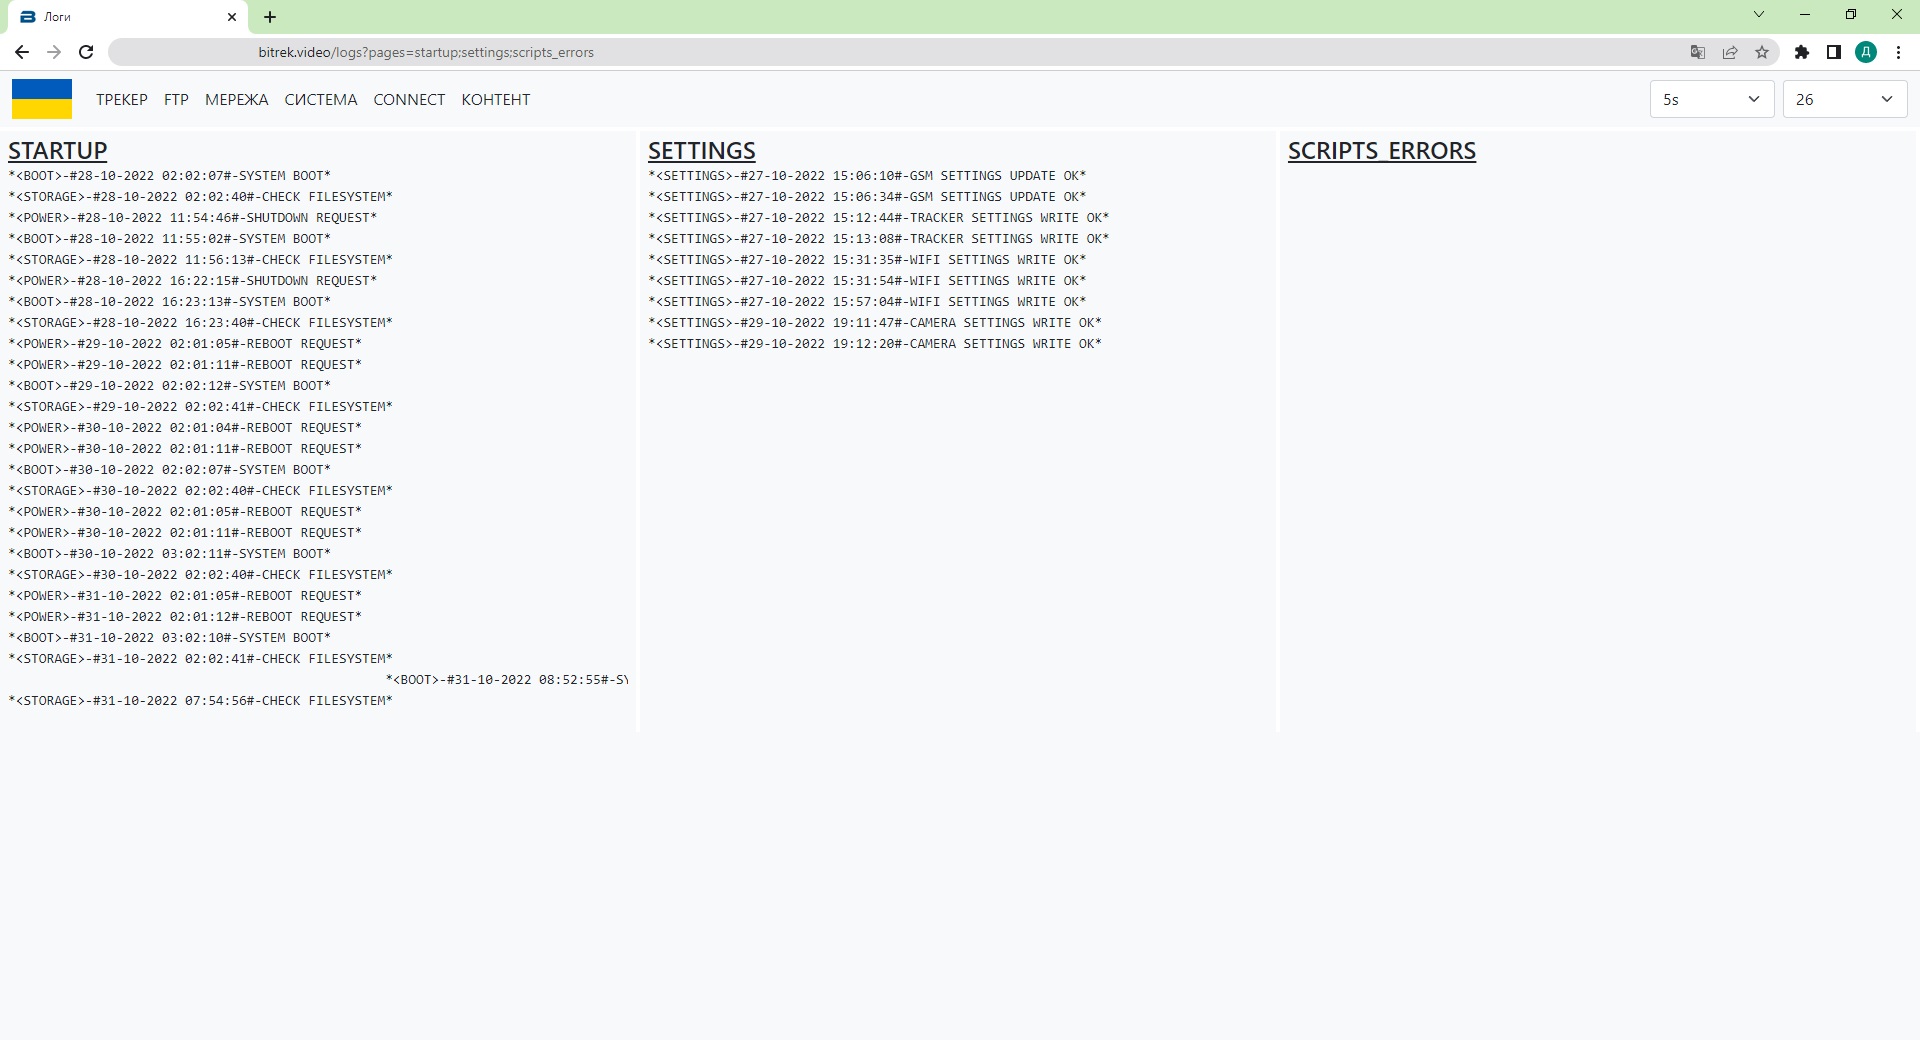1920x1040 pixels.
Task: Click the share page icon
Action: tap(1730, 52)
